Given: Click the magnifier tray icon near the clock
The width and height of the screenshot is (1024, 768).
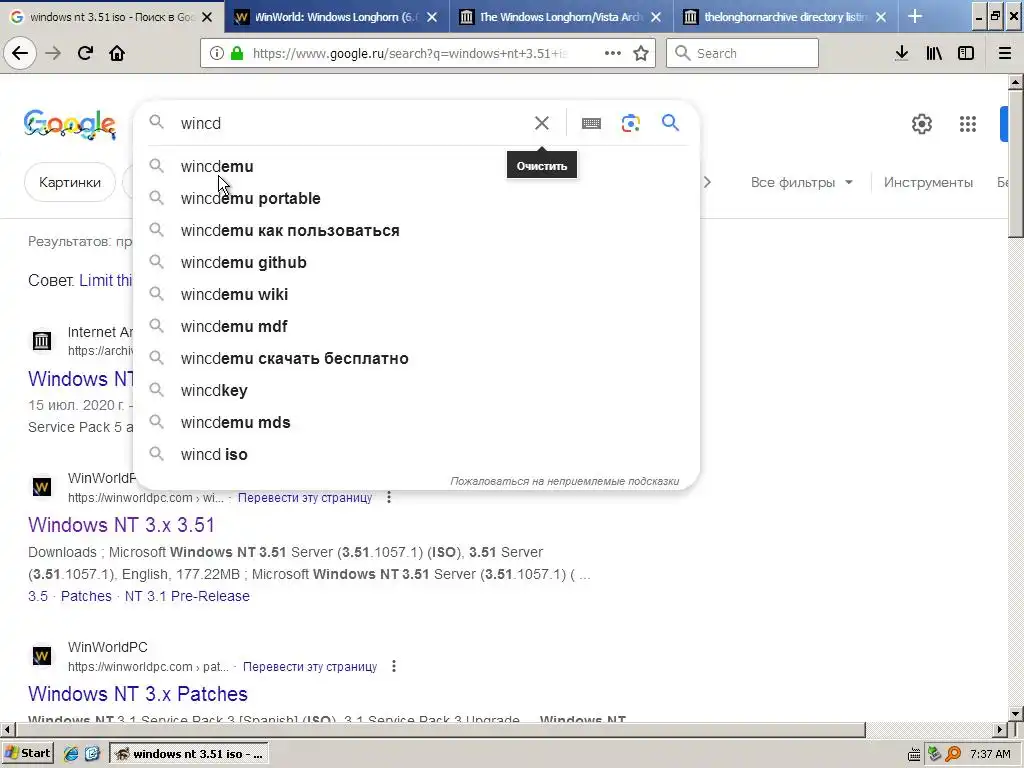Looking at the screenshot, I should click(953, 754).
